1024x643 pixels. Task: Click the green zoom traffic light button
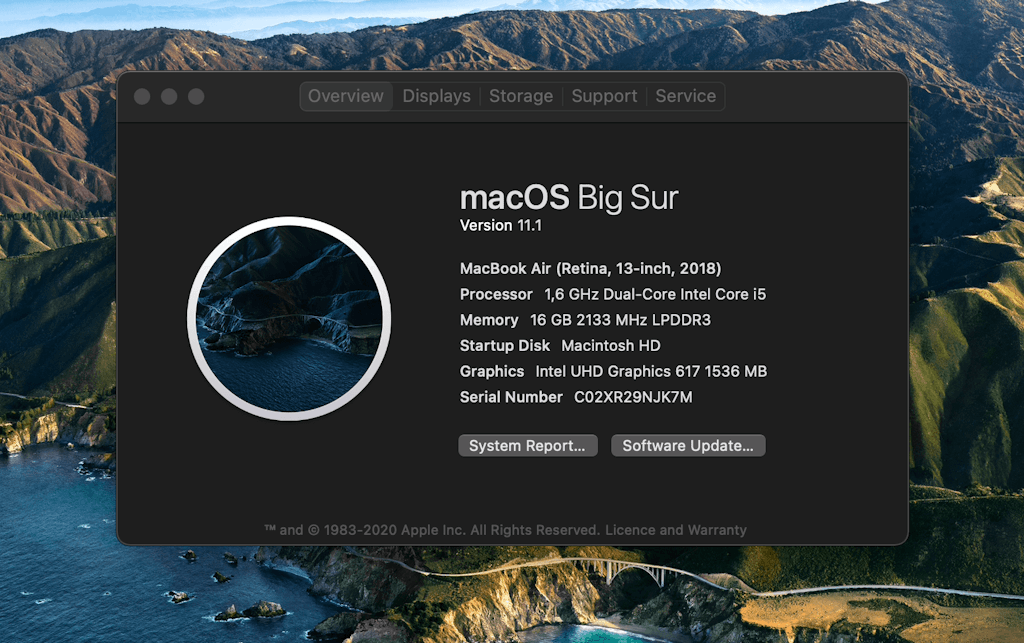click(x=195, y=96)
